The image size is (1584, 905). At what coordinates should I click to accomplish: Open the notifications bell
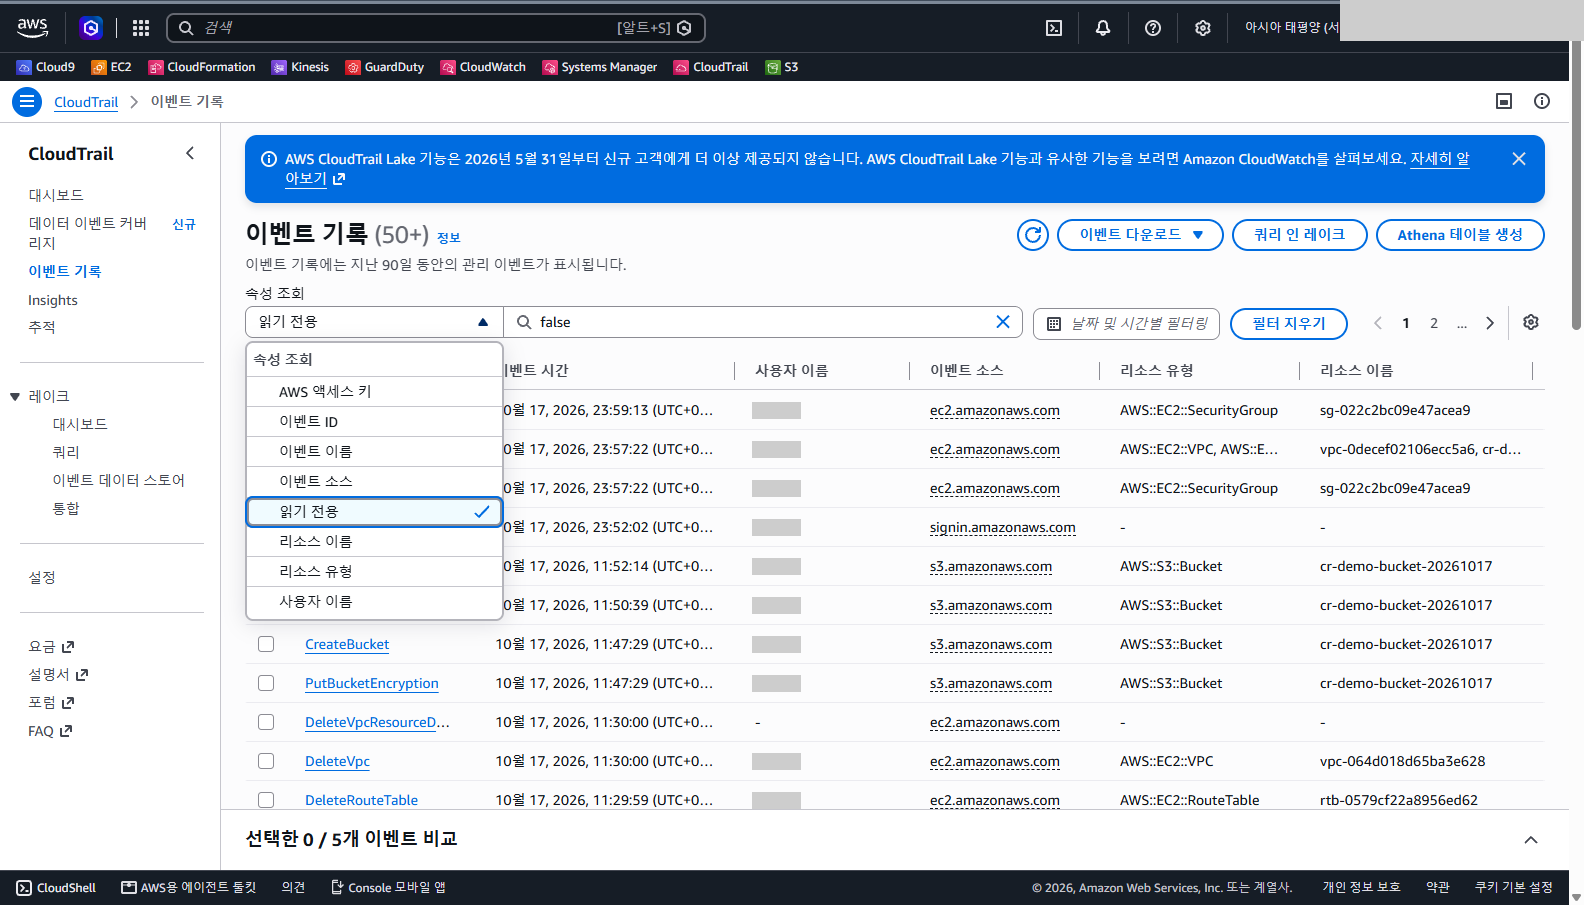1103,28
